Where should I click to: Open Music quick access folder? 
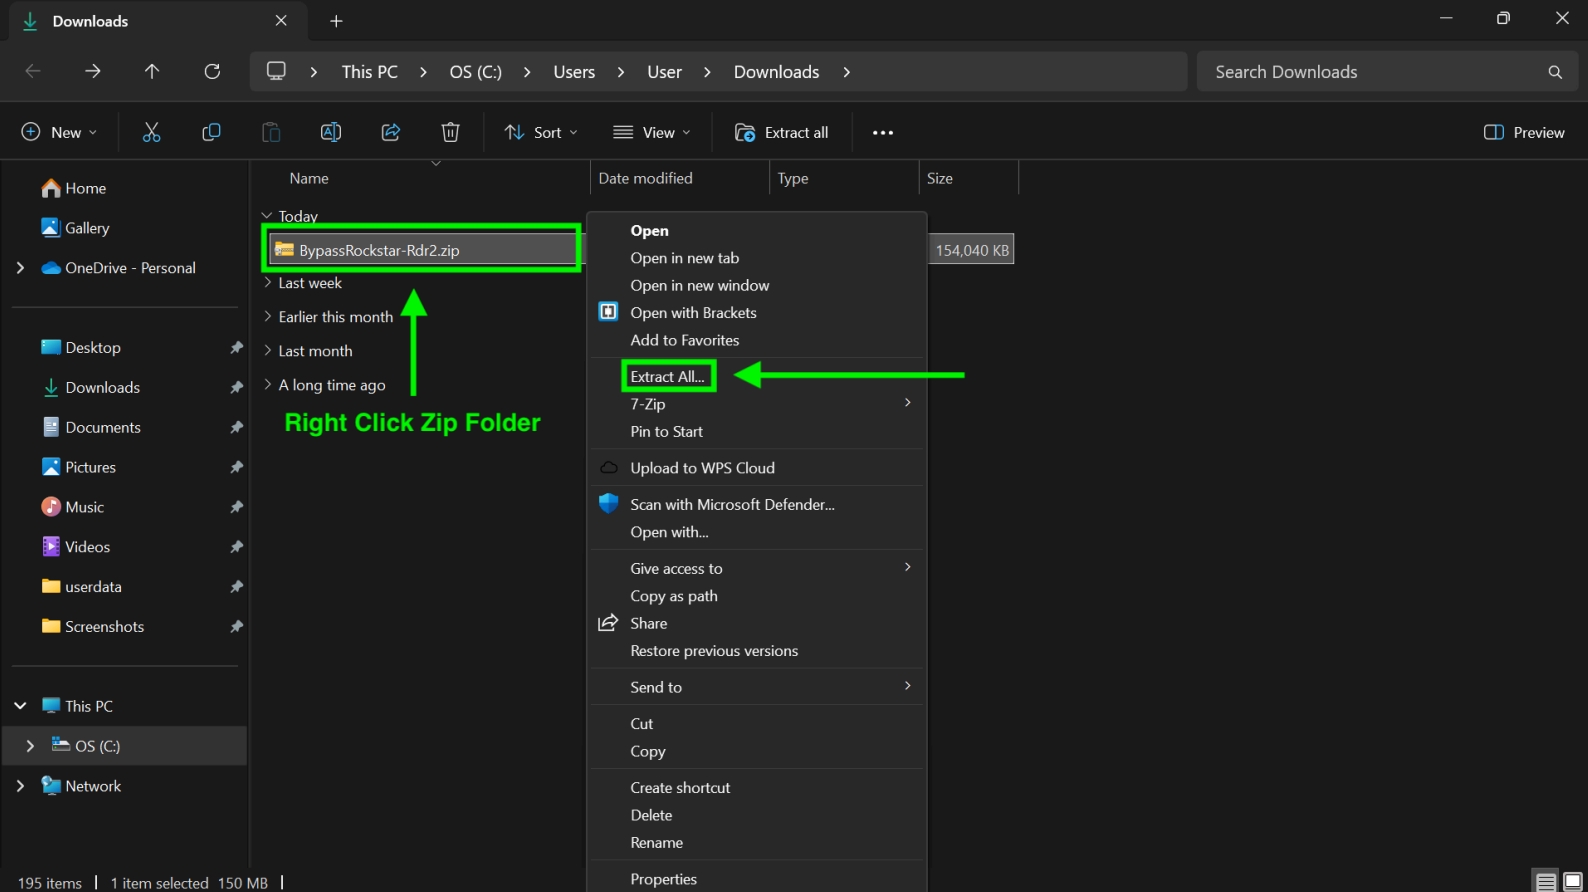[73, 507]
